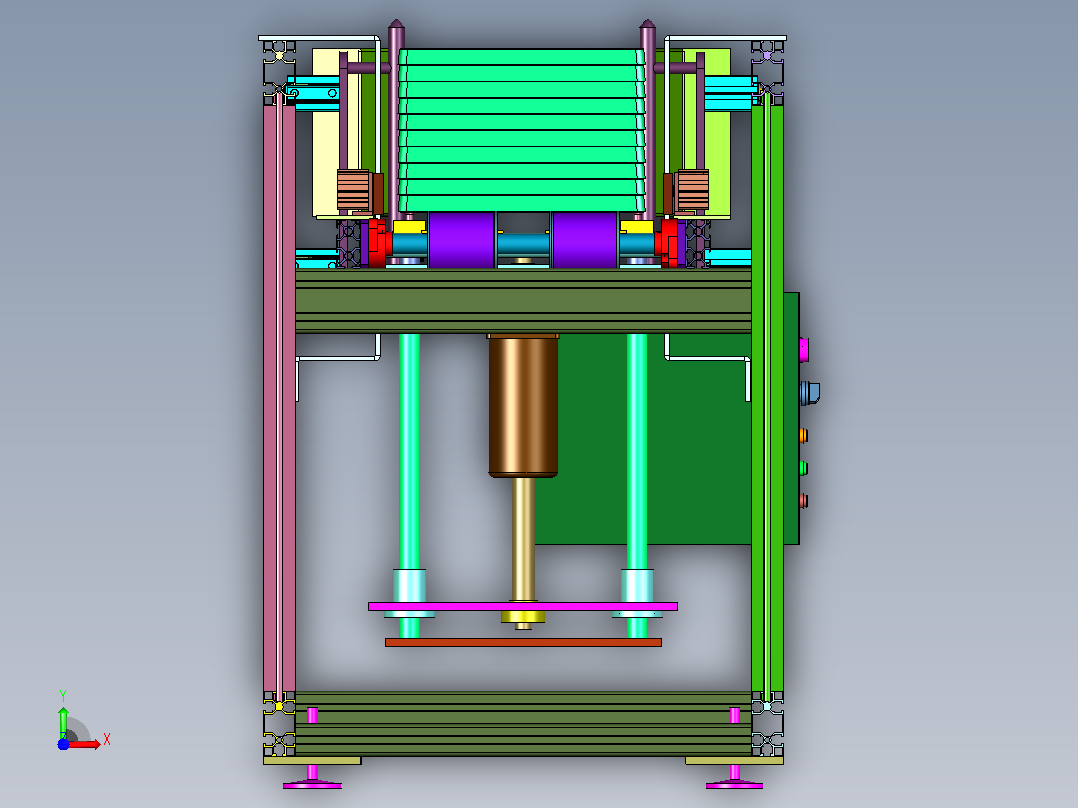Viewport: 1078px width, 808px height.
Task: Select the blue Z axis dot on the triad
Action: (x=63, y=744)
